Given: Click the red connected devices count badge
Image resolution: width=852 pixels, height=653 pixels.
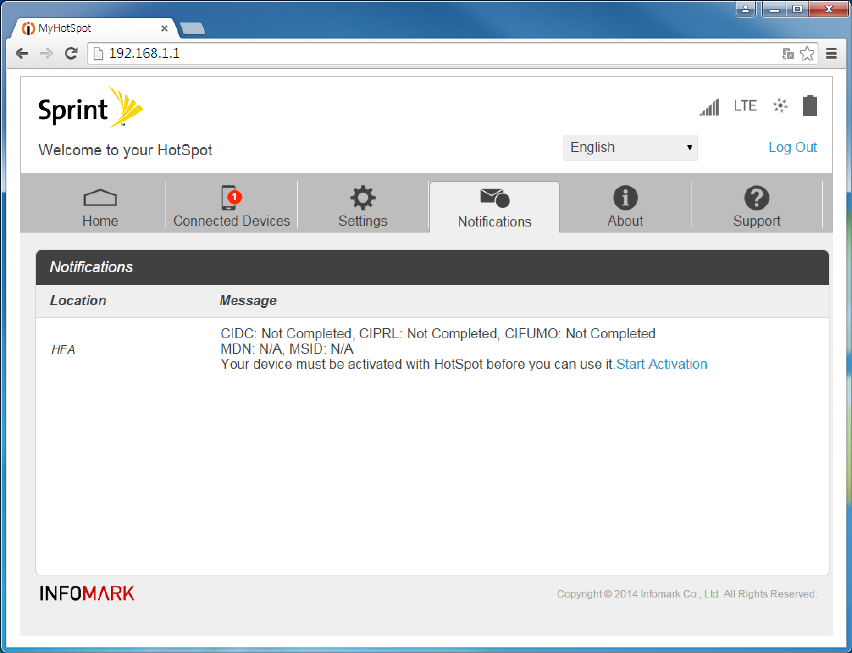Looking at the screenshot, I should [x=234, y=197].
